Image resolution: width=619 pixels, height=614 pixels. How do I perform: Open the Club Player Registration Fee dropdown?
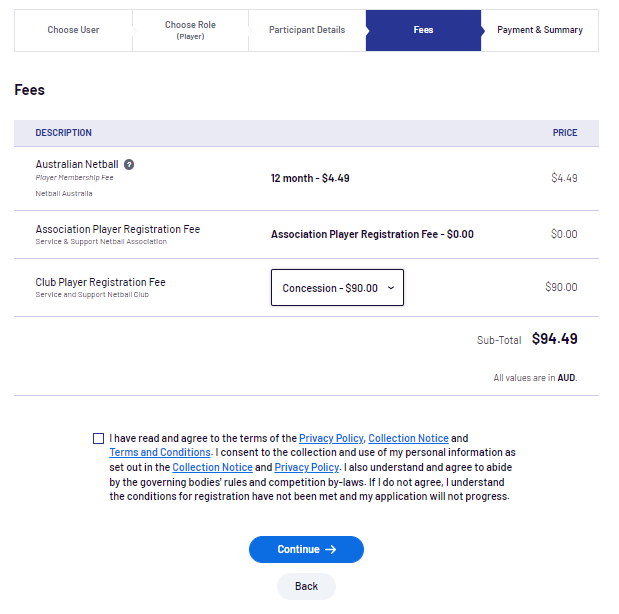(337, 287)
